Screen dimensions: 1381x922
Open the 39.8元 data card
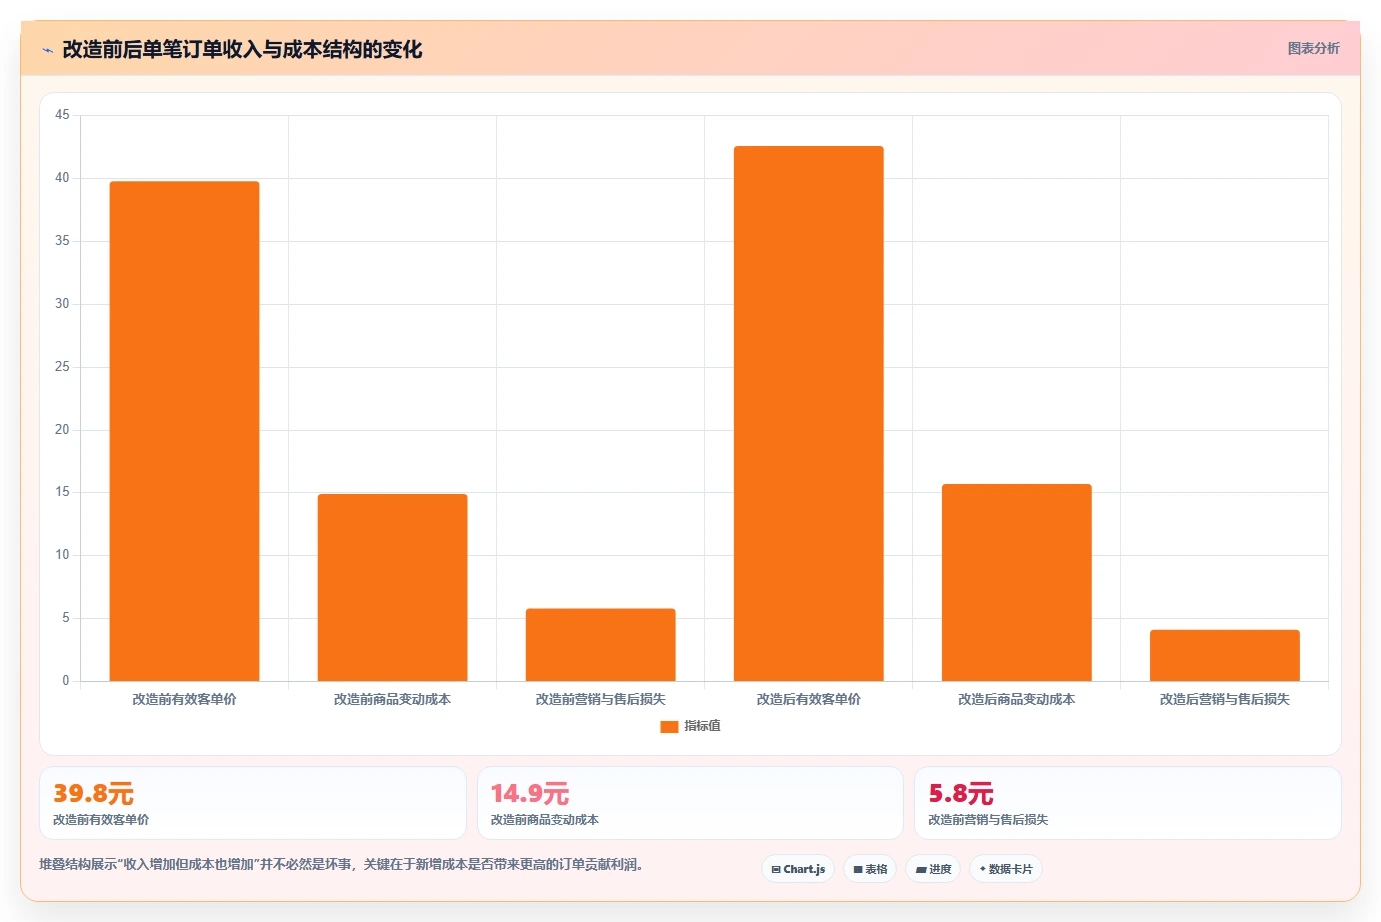pos(253,803)
